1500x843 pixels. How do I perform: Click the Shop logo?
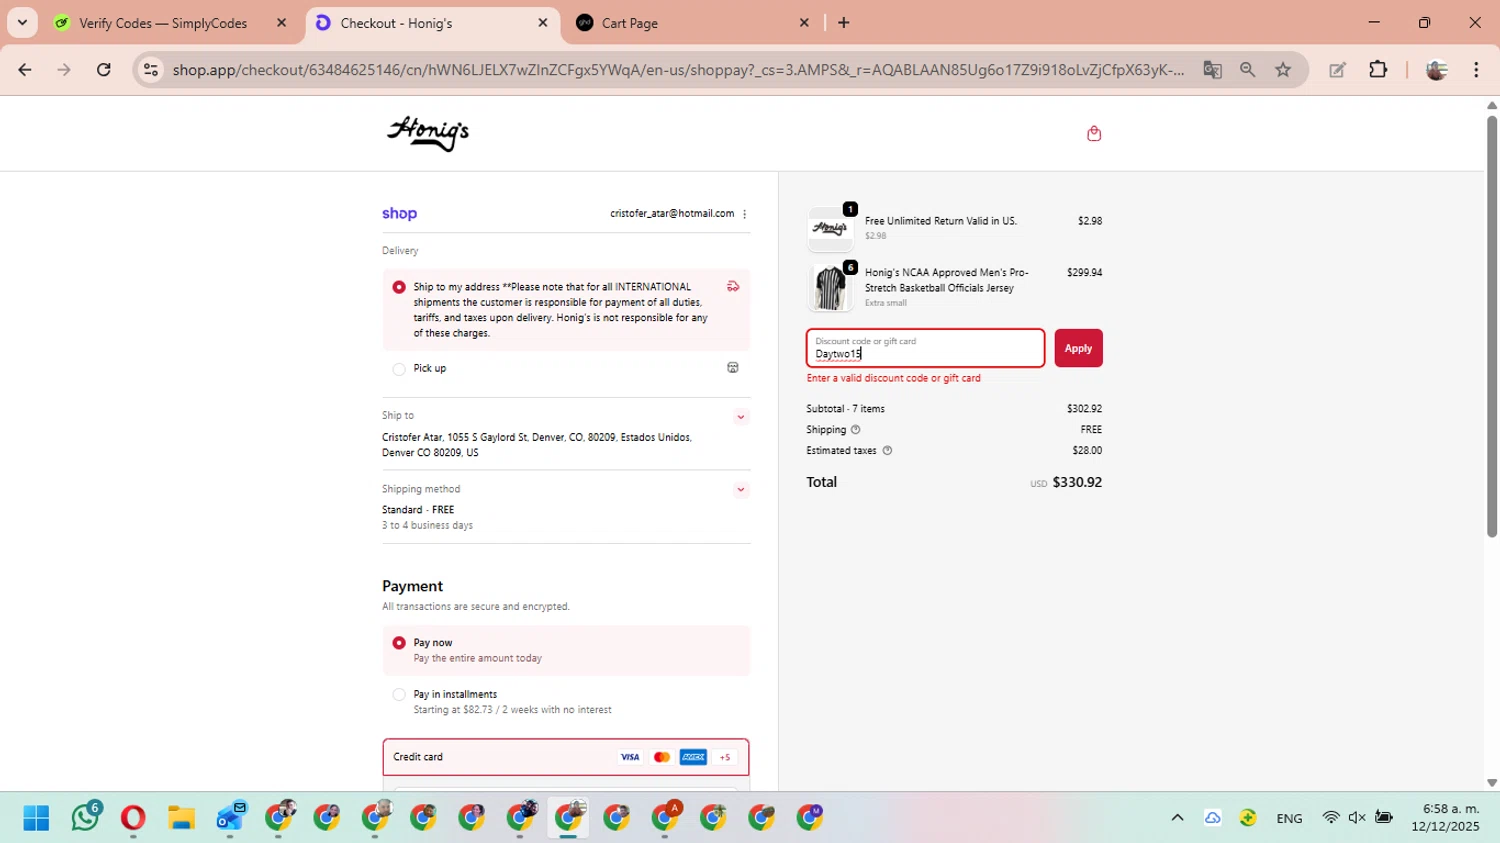(399, 214)
